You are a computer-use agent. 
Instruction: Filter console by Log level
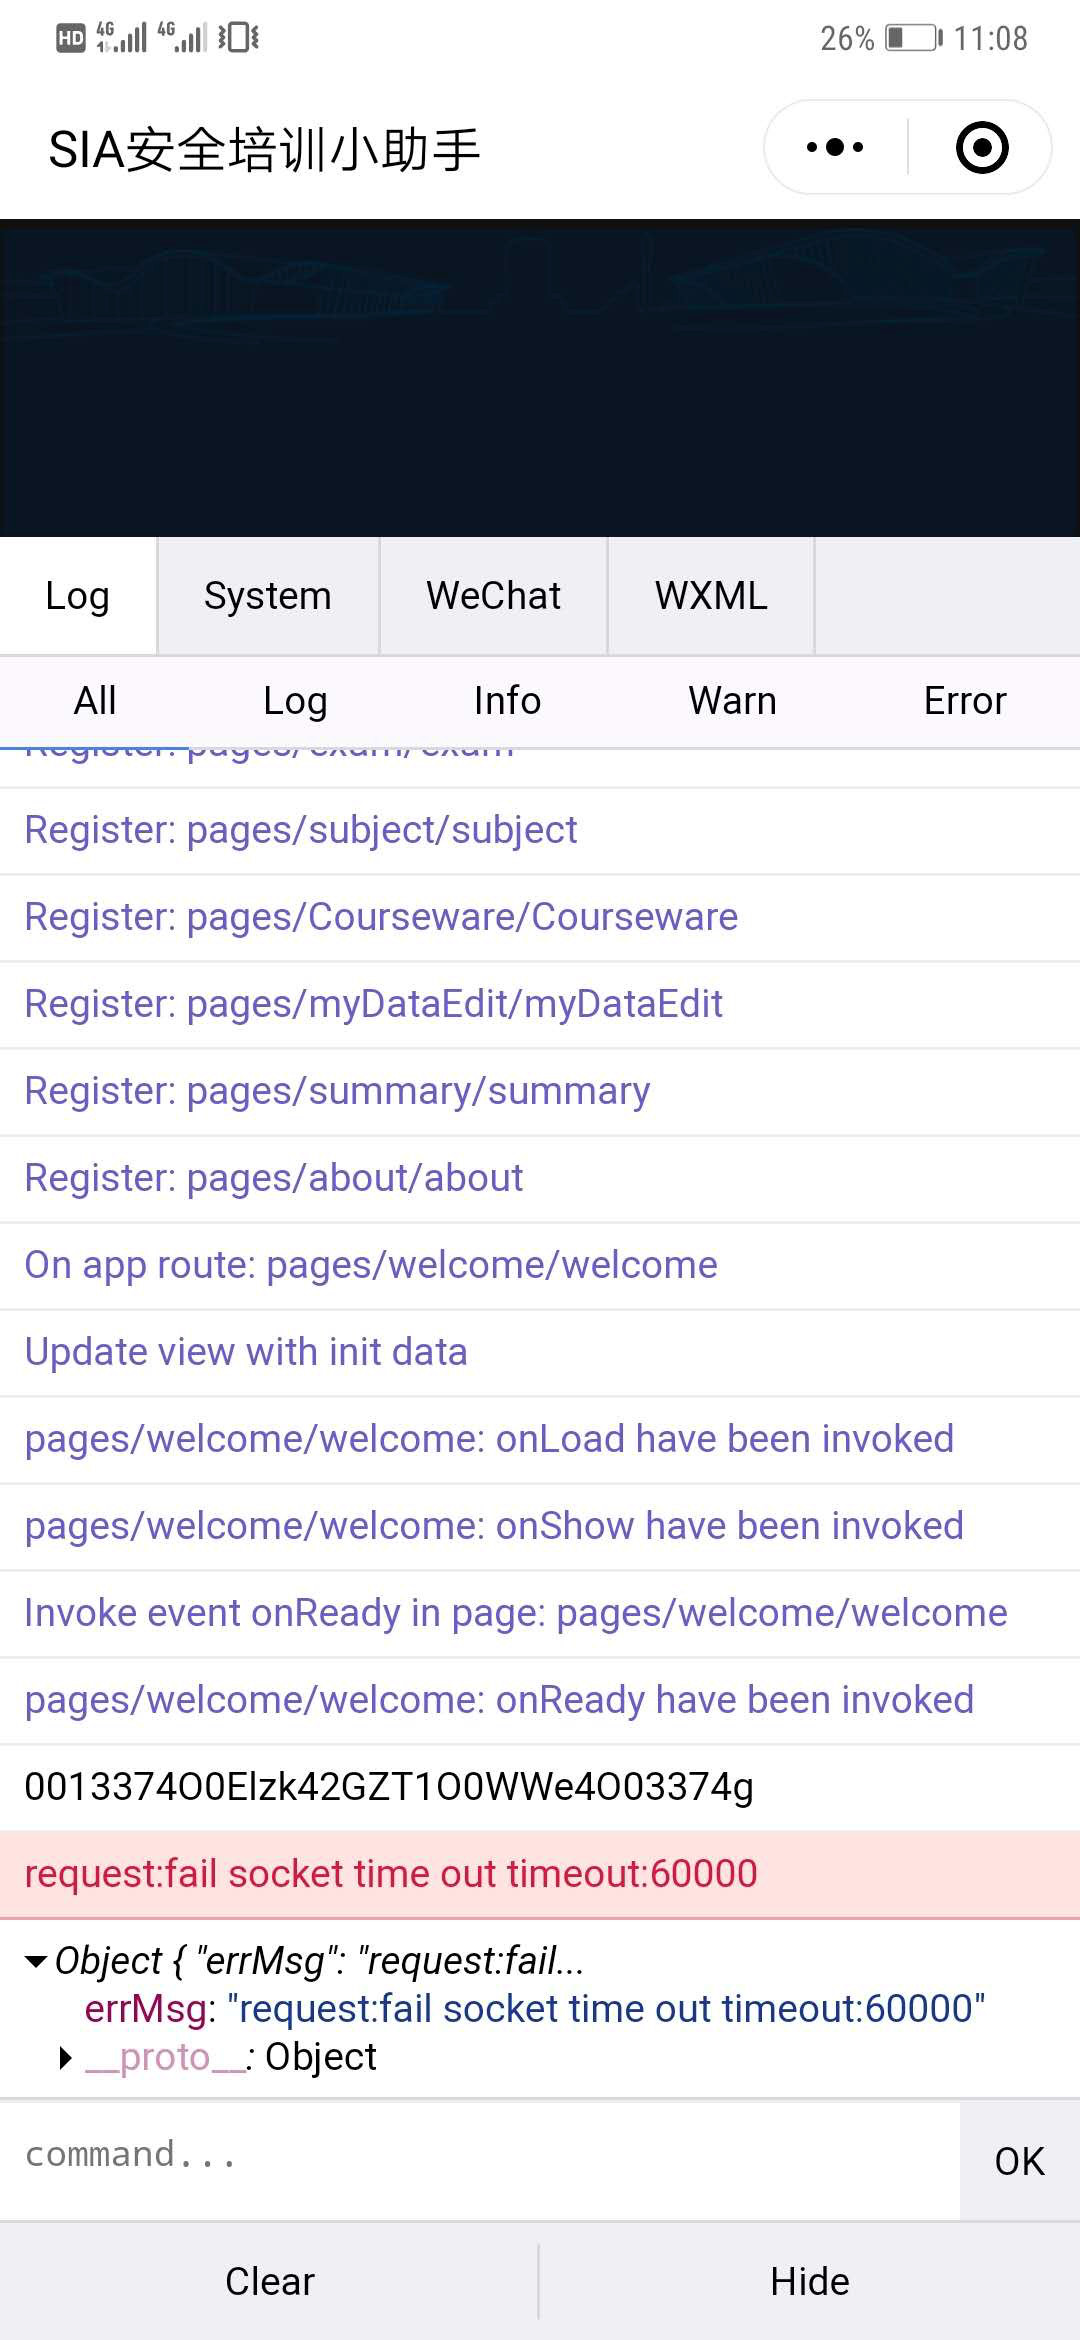click(x=295, y=701)
